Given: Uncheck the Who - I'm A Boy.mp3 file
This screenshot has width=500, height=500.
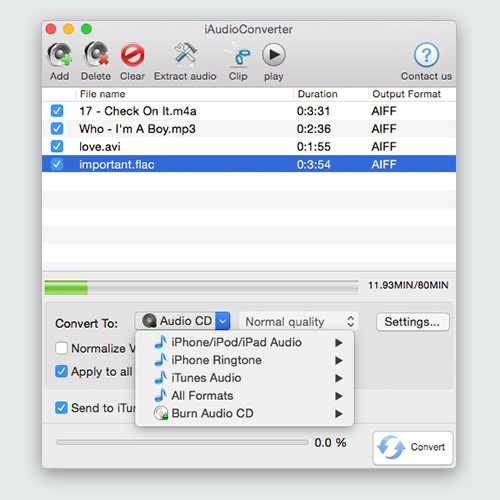Looking at the screenshot, I should 57,129.
